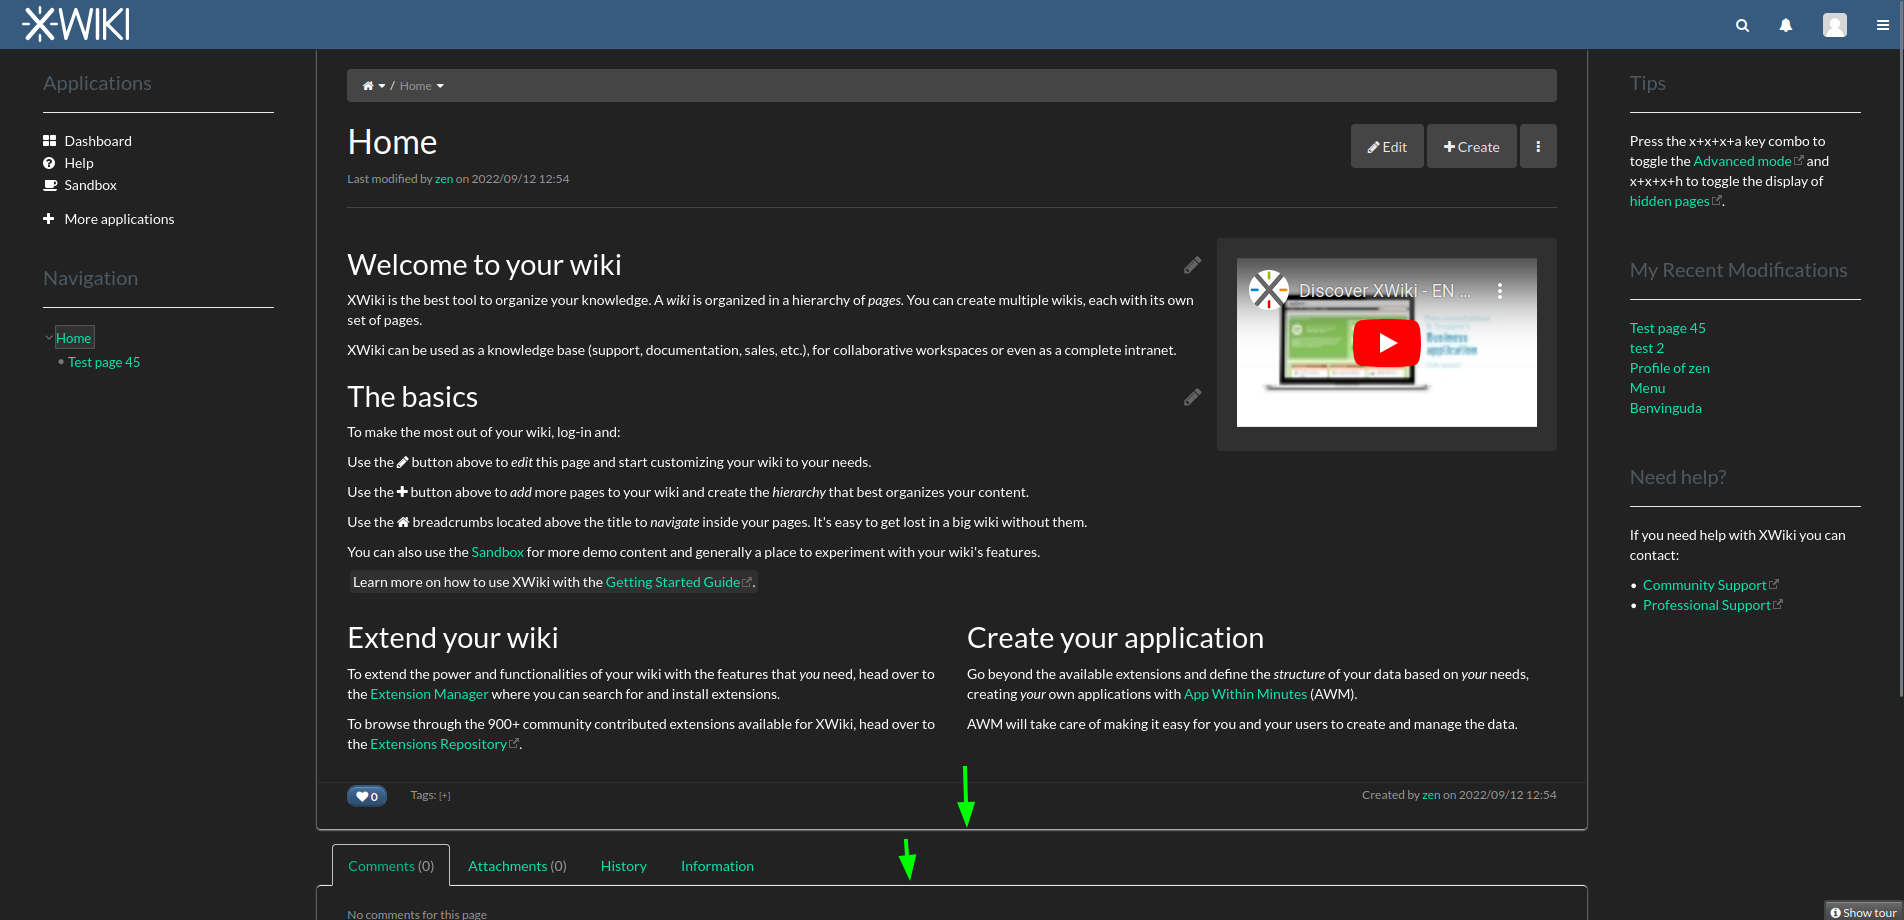The image size is (1904, 920).
Task: Click the Sandbox application icon
Action: 50,185
